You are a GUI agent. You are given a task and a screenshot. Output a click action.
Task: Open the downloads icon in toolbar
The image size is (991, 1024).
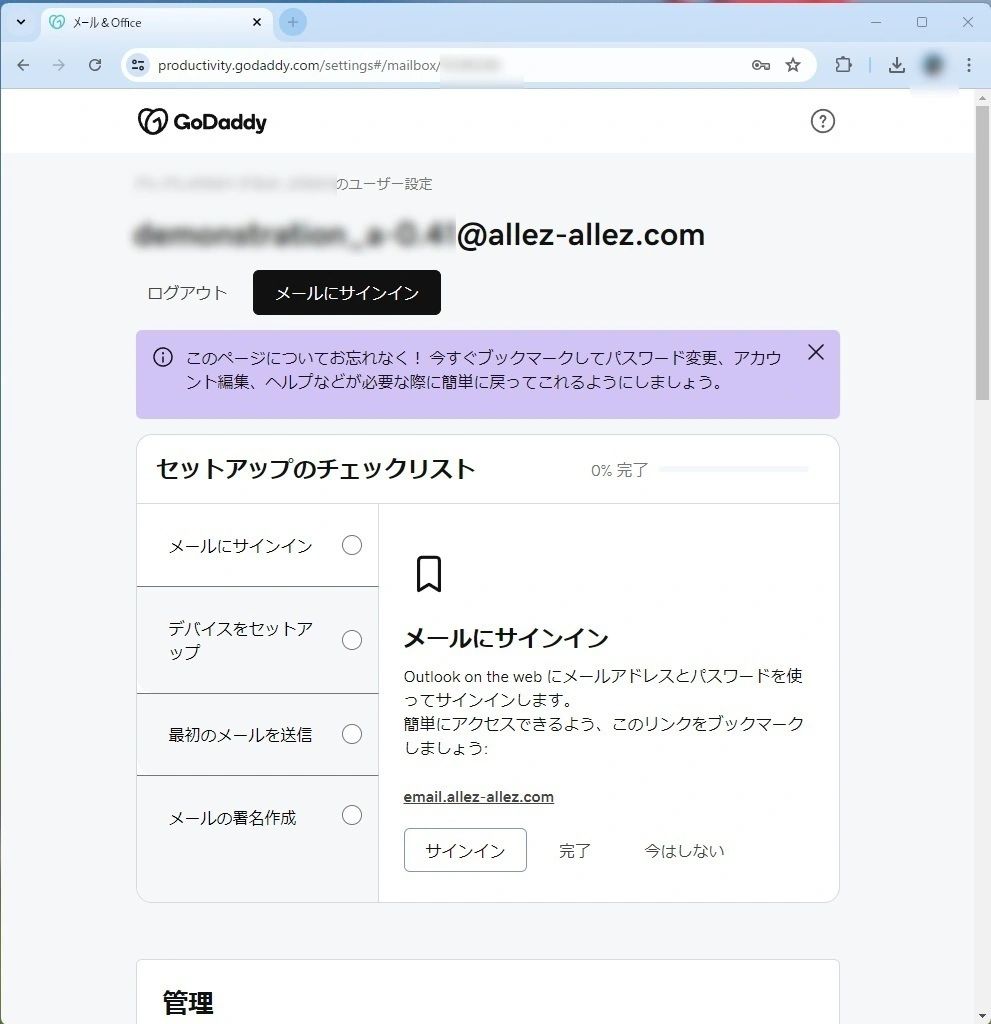(x=897, y=65)
